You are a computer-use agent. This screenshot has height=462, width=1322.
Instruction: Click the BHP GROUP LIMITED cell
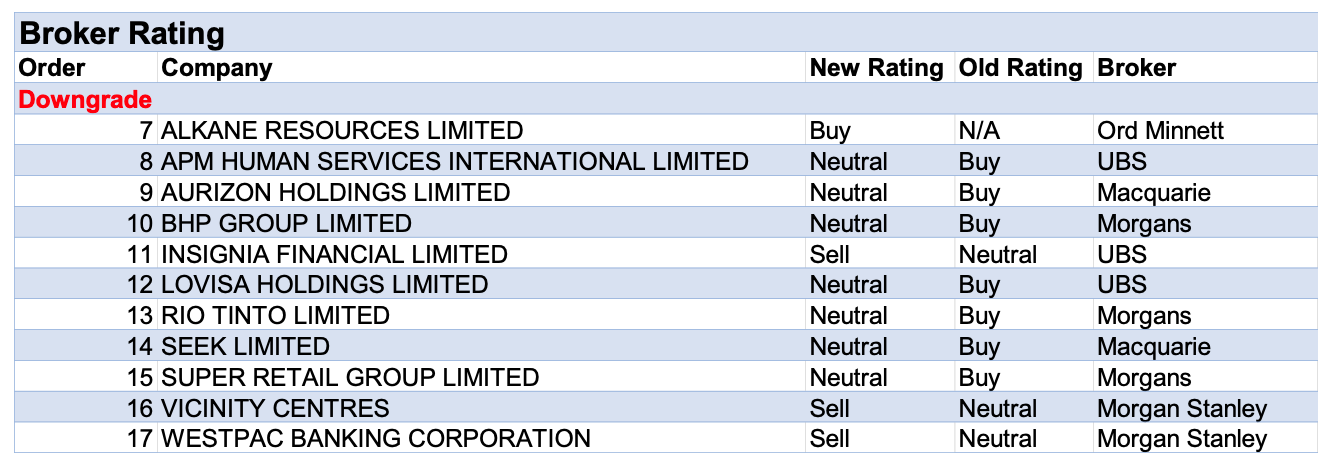[x=286, y=223]
